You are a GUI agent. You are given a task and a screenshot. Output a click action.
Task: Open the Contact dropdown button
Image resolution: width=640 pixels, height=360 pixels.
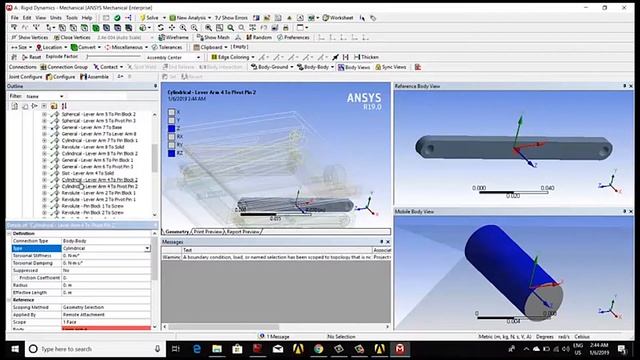point(108,67)
